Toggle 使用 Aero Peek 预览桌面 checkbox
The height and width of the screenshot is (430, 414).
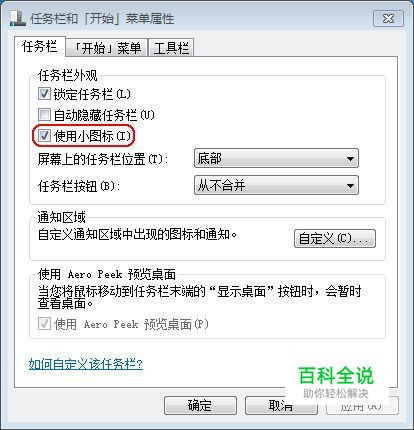click(x=44, y=323)
